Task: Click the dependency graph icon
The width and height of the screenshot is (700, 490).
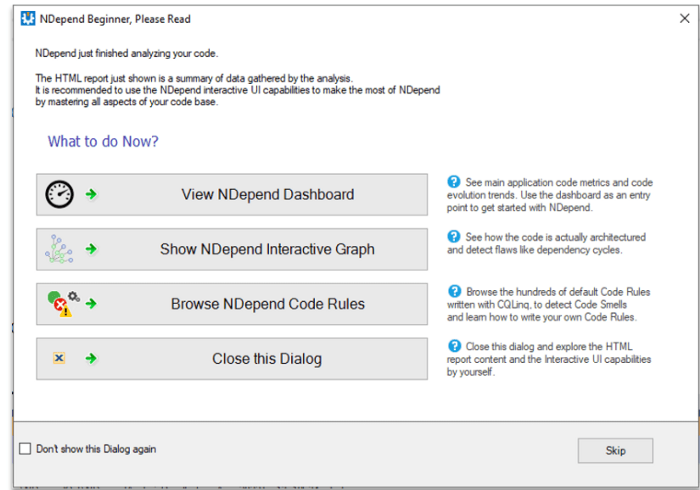Action: click(x=60, y=249)
